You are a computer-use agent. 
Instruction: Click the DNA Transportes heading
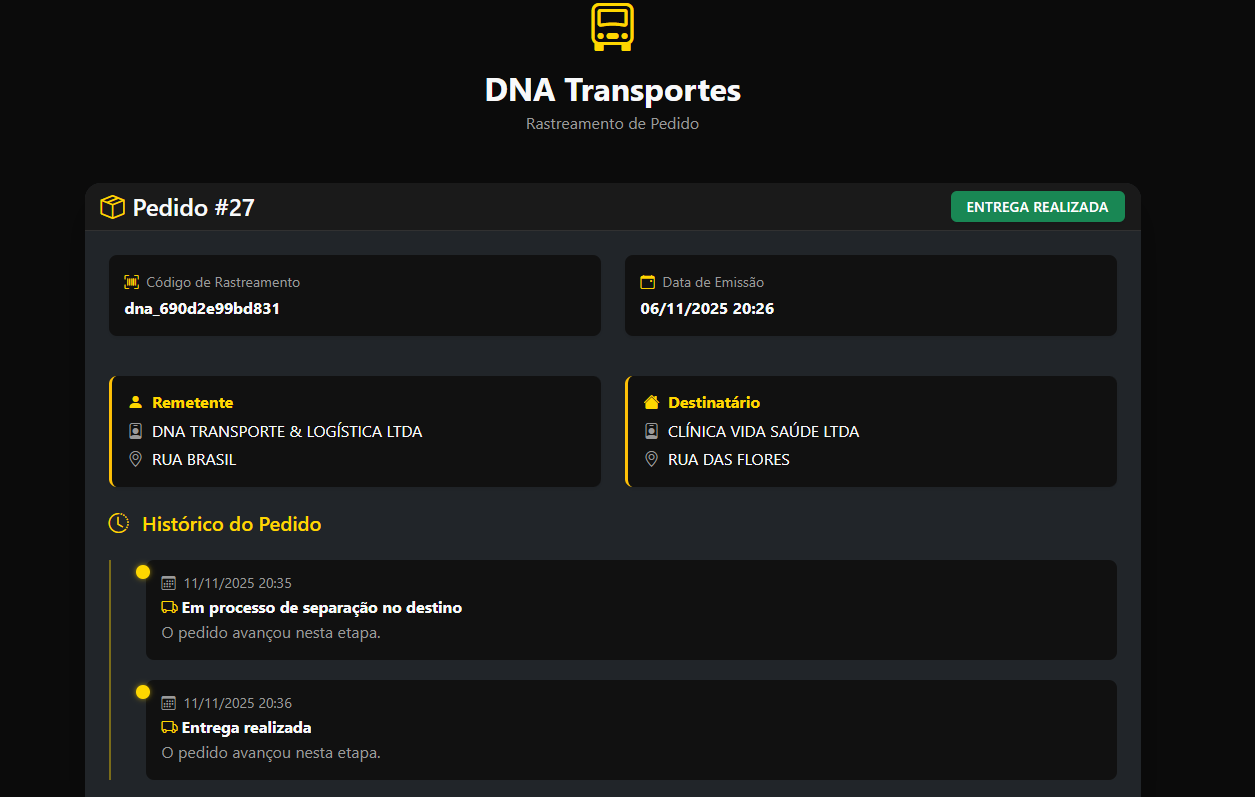612,90
